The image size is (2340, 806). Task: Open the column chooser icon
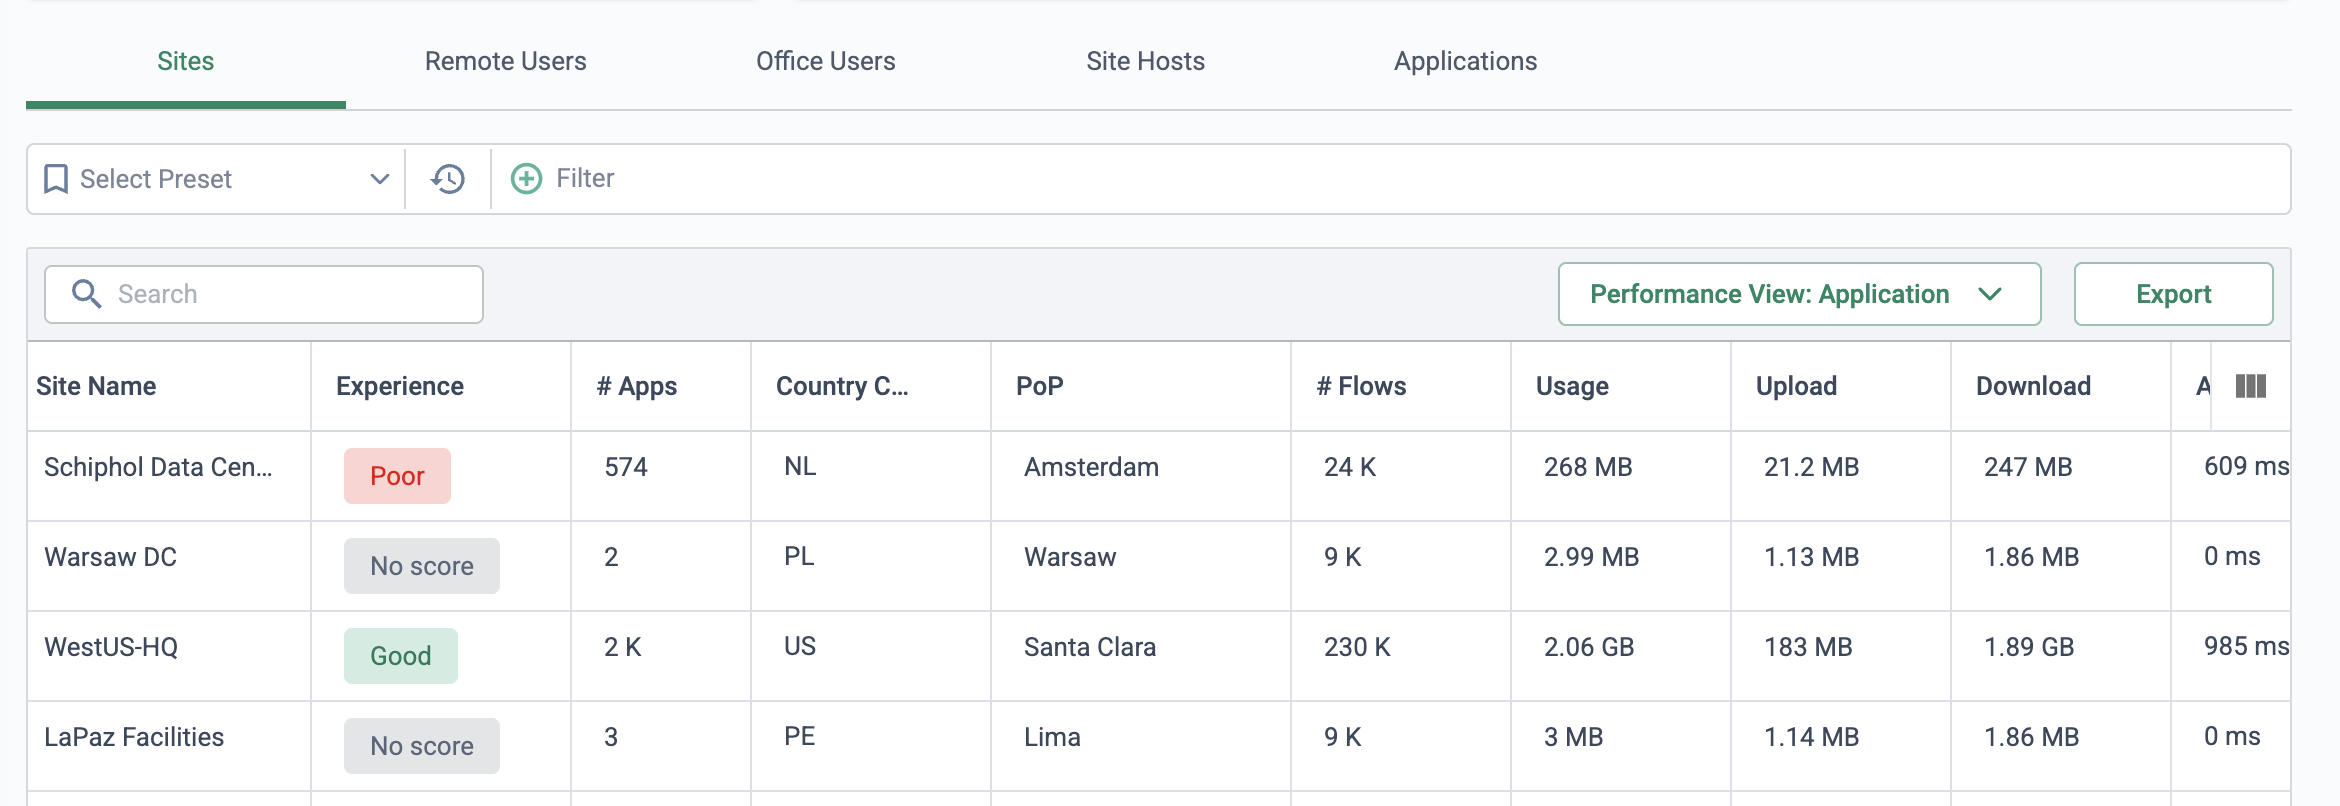tap(2251, 386)
